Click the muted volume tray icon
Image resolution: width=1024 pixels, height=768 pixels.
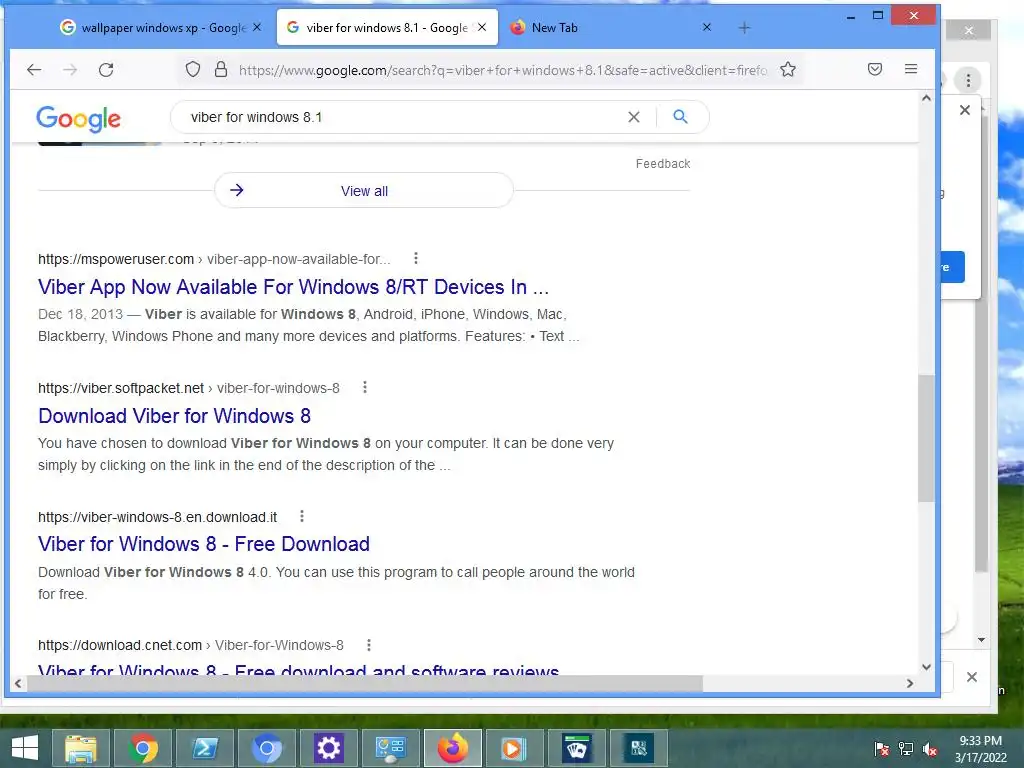(930, 749)
